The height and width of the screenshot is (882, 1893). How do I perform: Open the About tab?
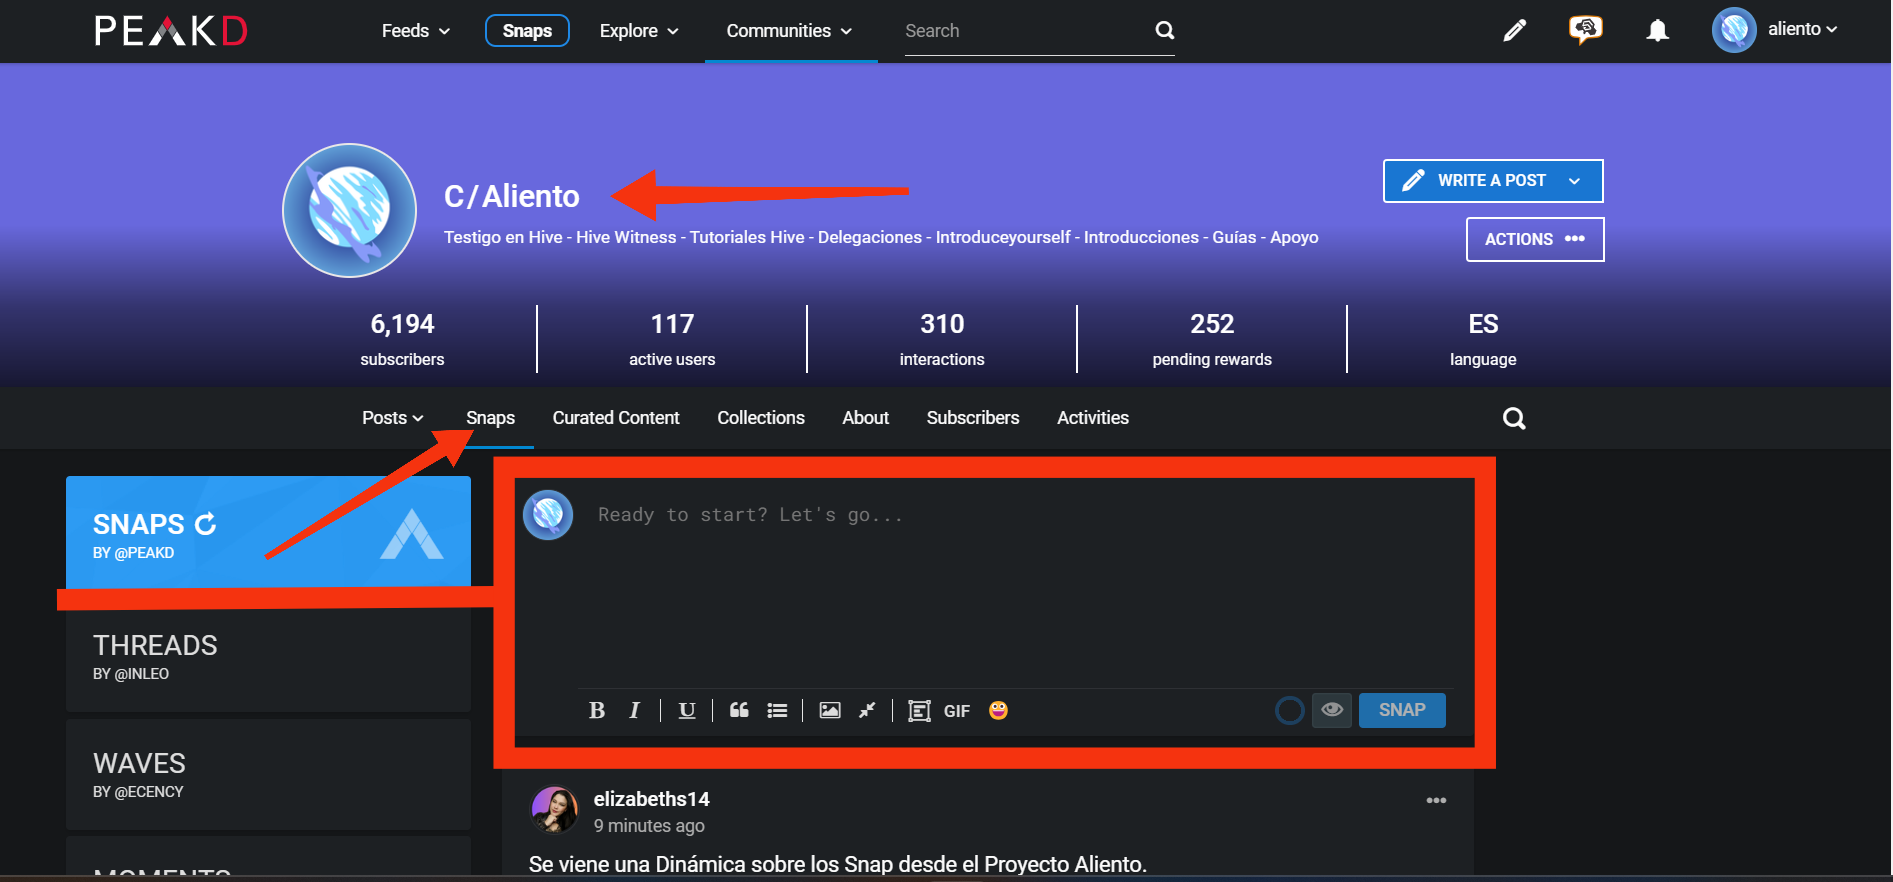tap(865, 418)
